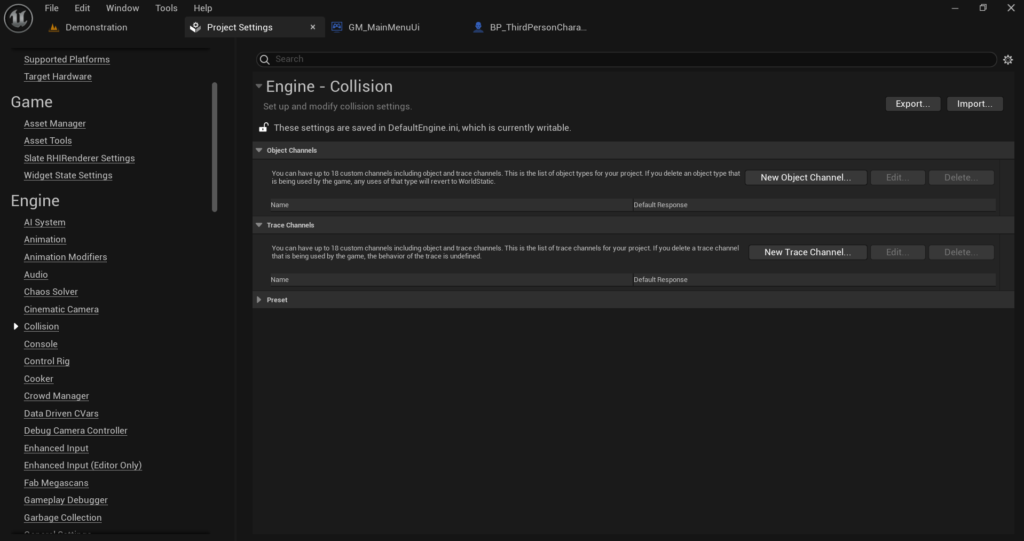Click the Game category heading
The image size is (1024, 541).
pyautogui.click(x=31, y=102)
